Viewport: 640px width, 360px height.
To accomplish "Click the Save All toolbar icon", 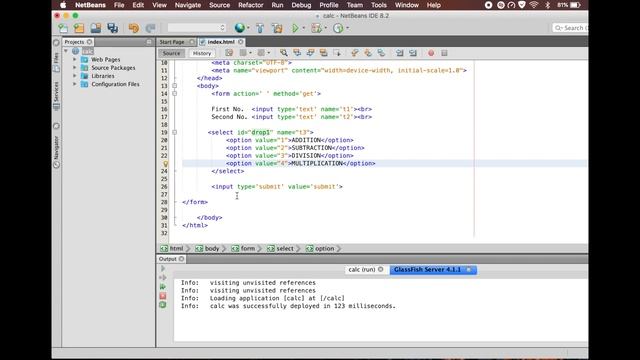I will point(113,28).
